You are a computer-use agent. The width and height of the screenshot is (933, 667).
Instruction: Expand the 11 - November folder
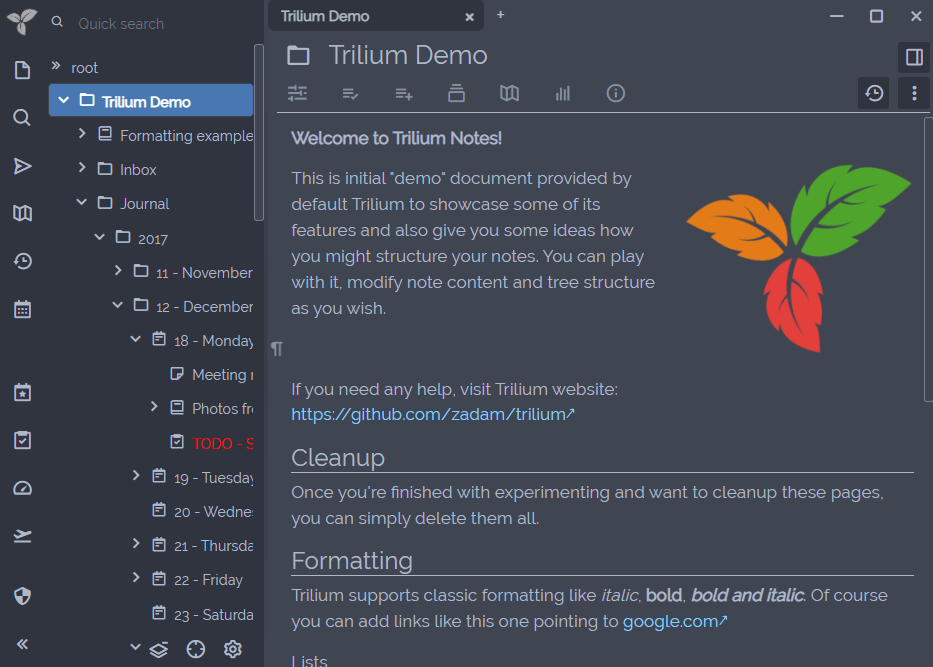click(118, 272)
